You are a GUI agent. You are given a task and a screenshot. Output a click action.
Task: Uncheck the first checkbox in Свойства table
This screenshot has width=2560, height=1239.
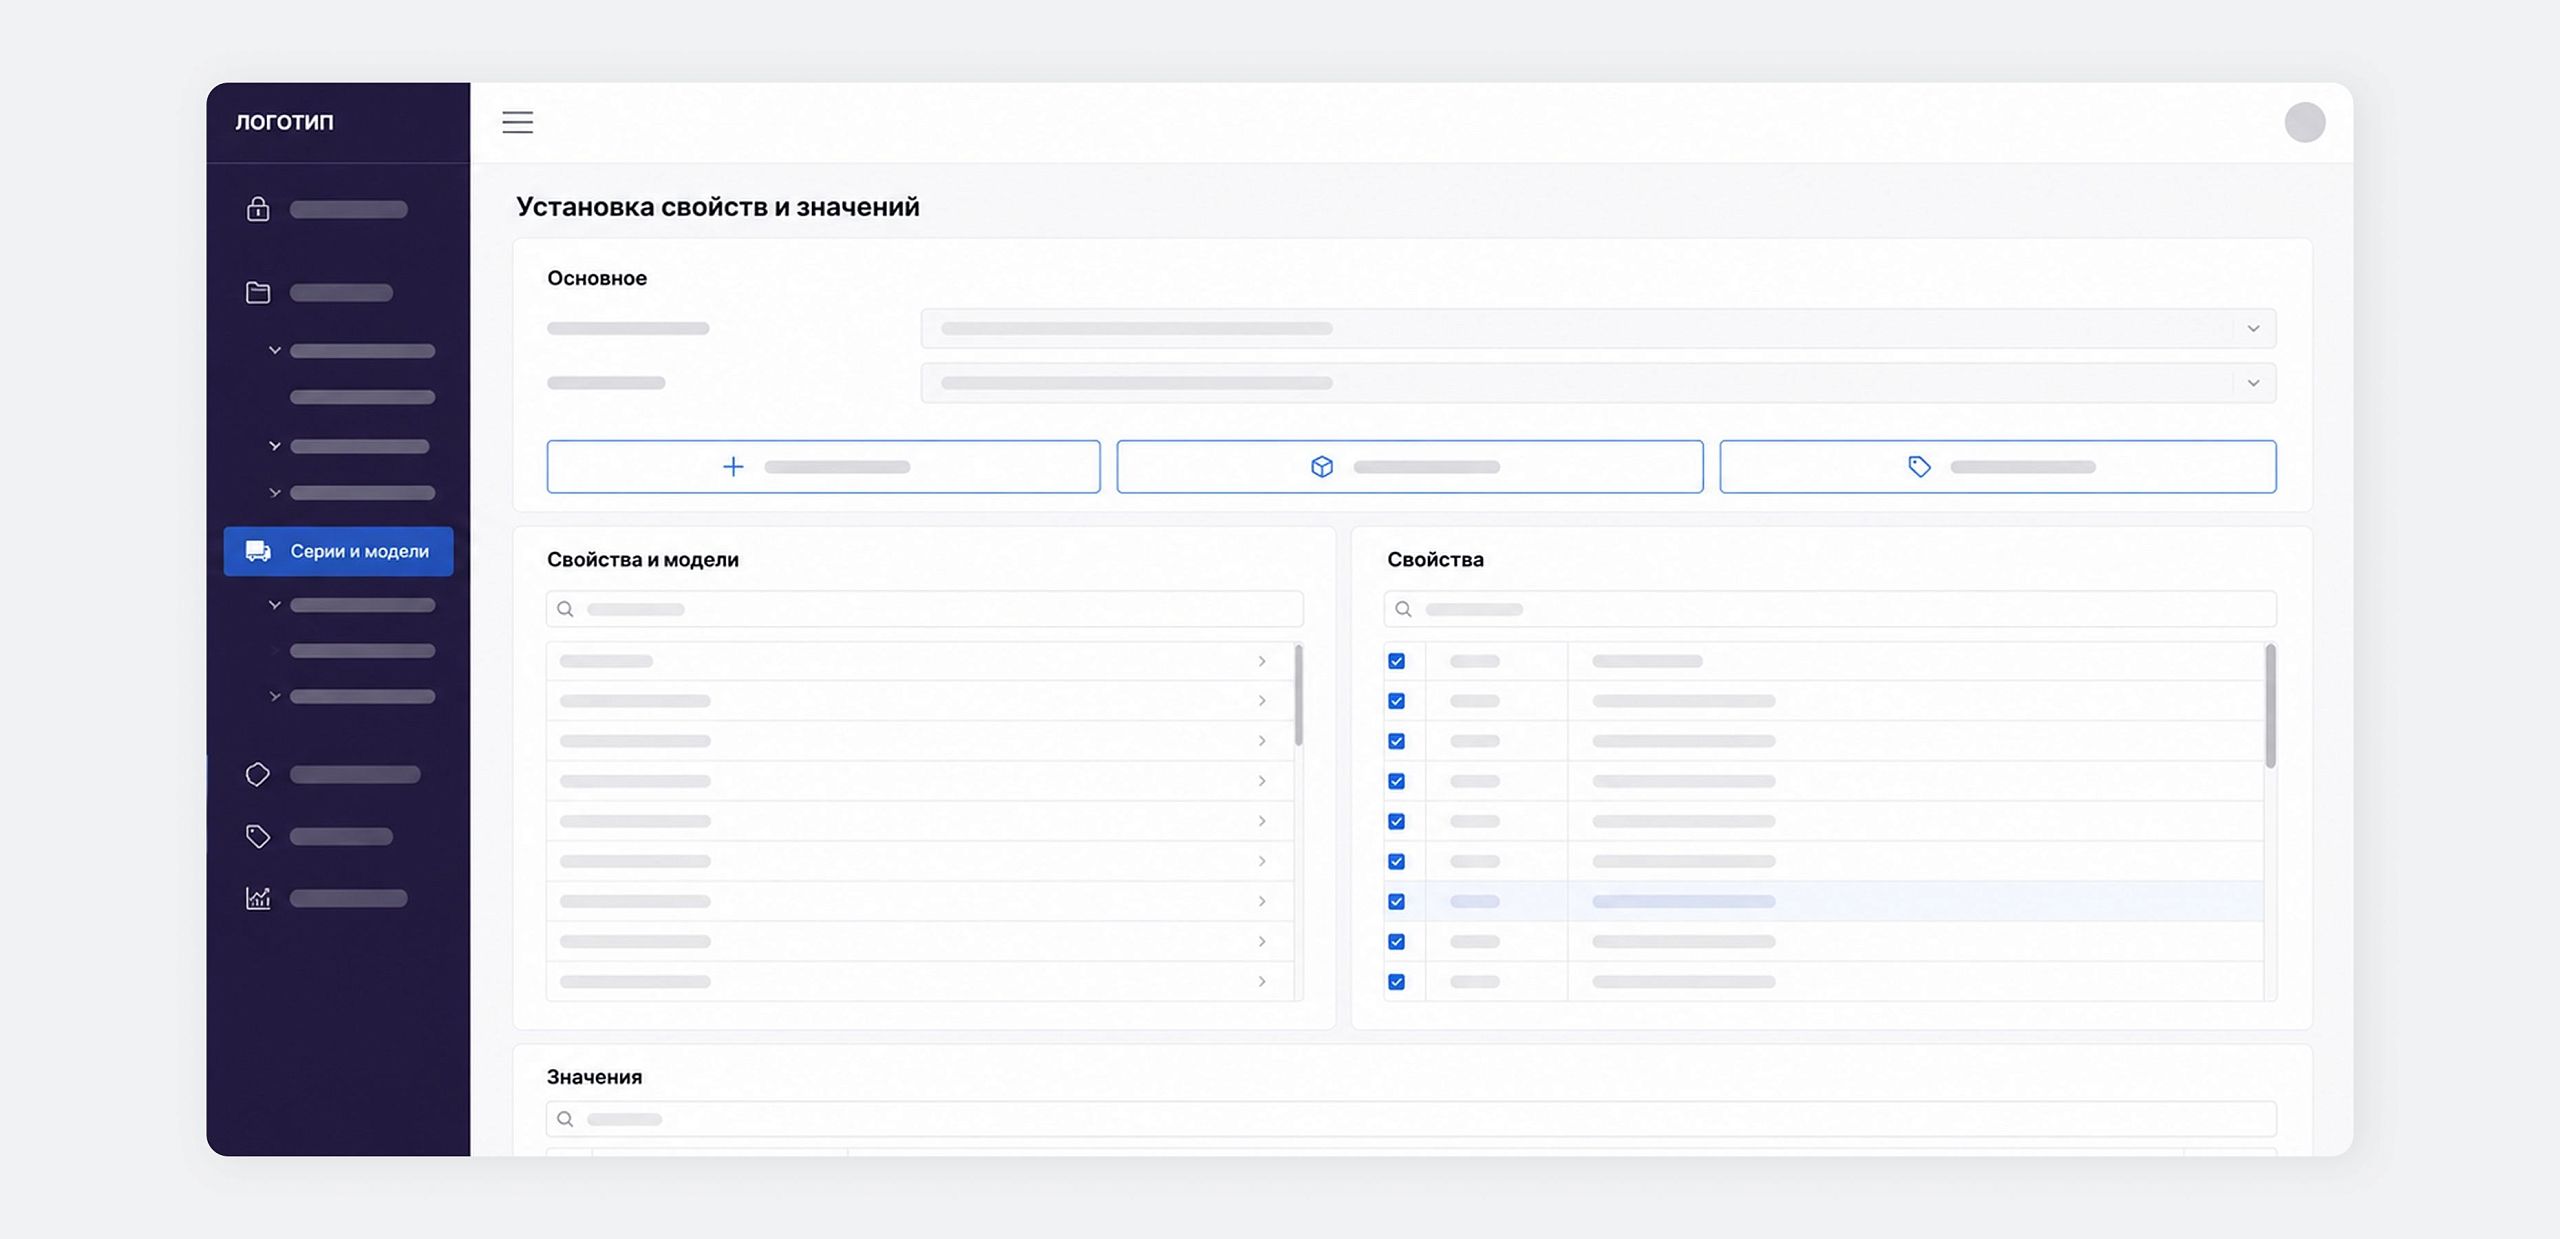(1397, 661)
